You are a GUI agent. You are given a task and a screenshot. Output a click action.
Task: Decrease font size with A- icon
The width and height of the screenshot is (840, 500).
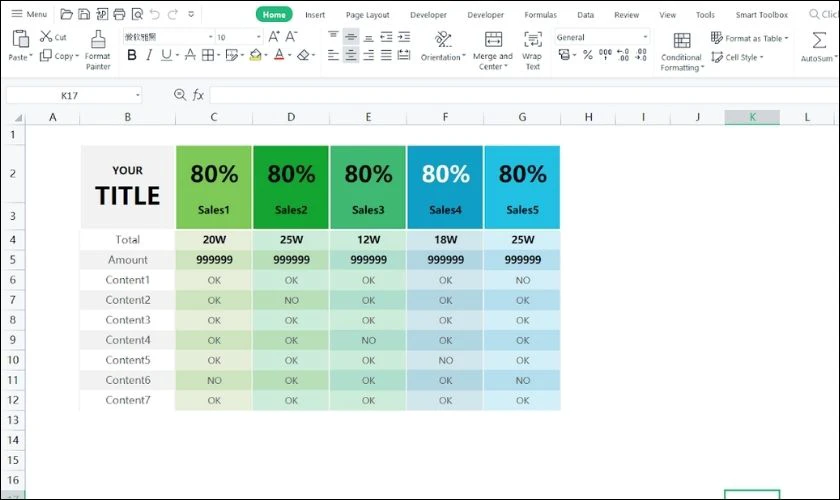[x=291, y=36]
